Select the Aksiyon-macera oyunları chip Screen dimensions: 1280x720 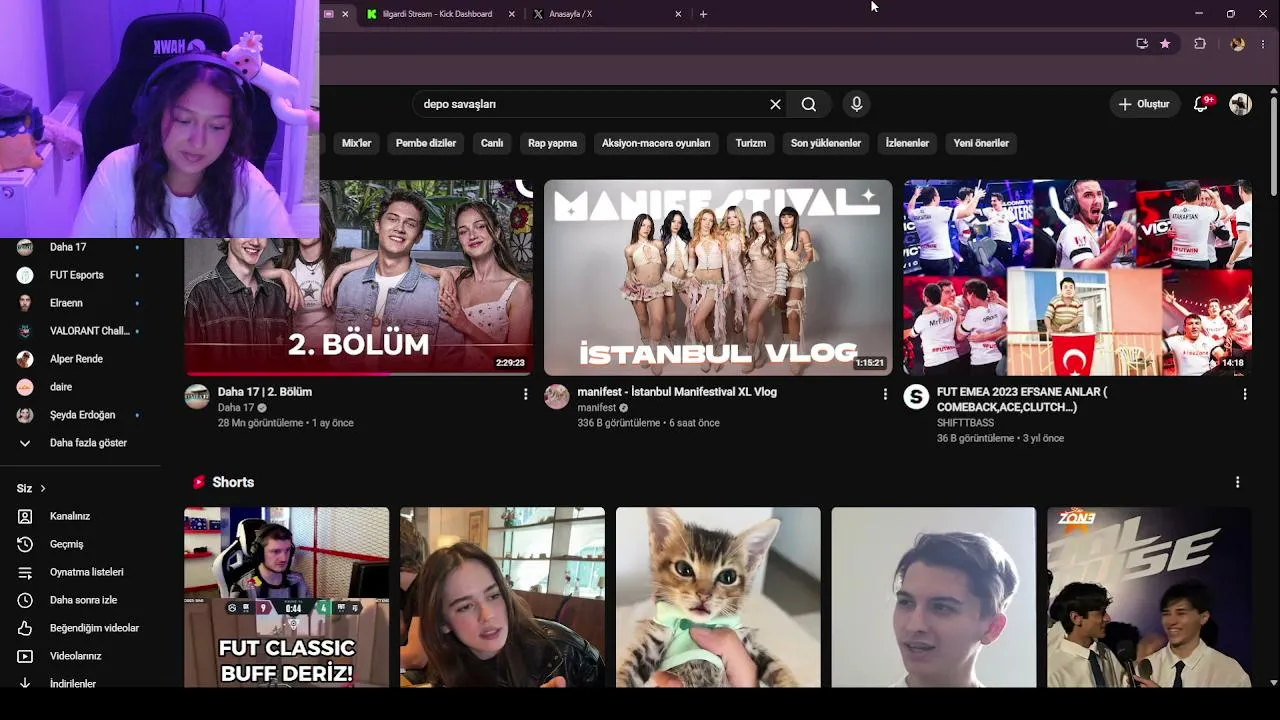click(656, 143)
